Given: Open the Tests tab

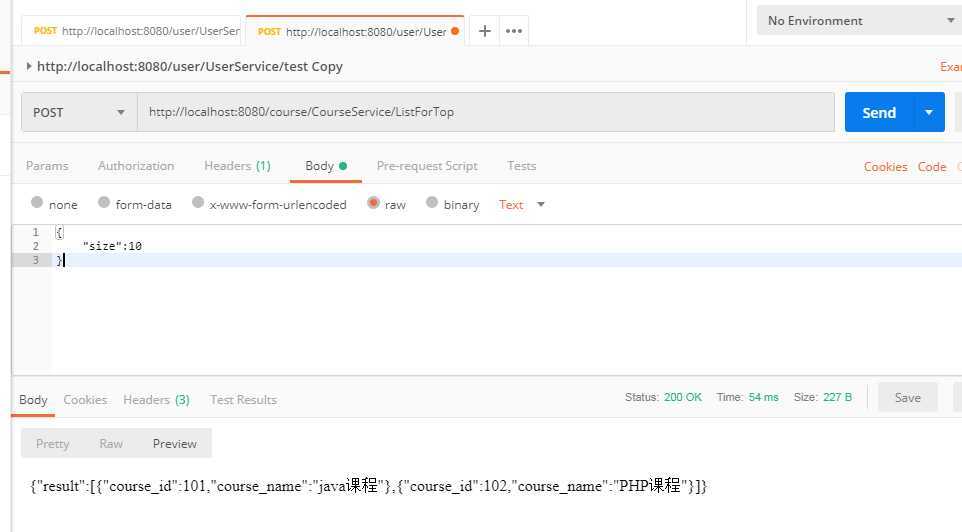Looking at the screenshot, I should pyautogui.click(x=521, y=166).
